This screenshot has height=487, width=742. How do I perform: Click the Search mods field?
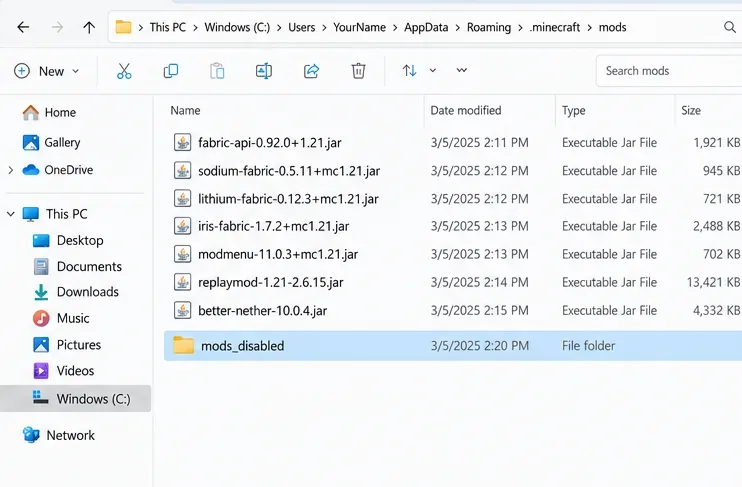pos(669,71)
